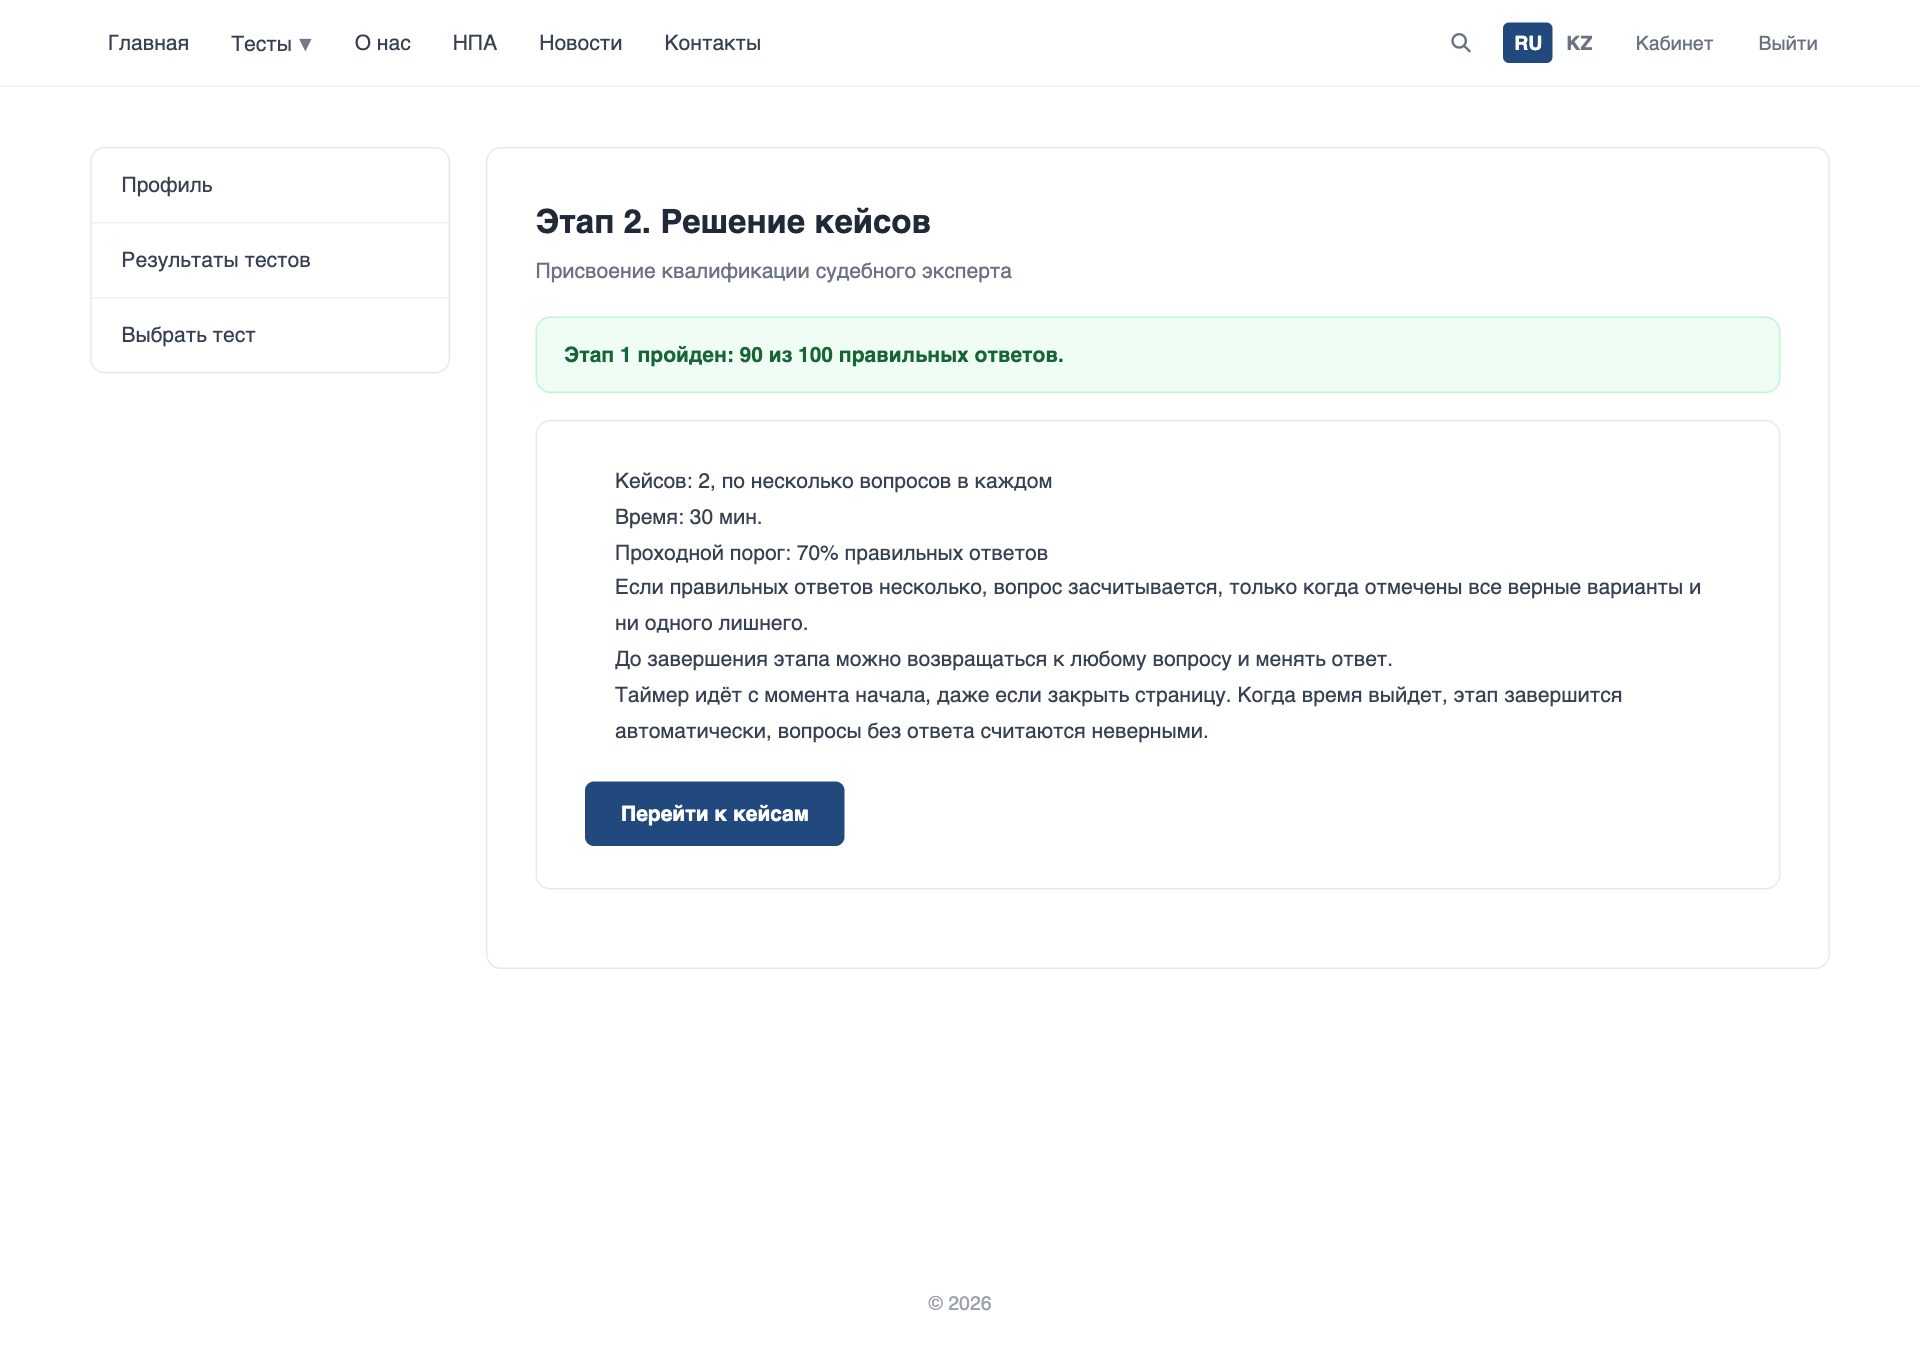Click Выйти to log out
Screen dimensions: 1920x1350
coord(1787,43)
